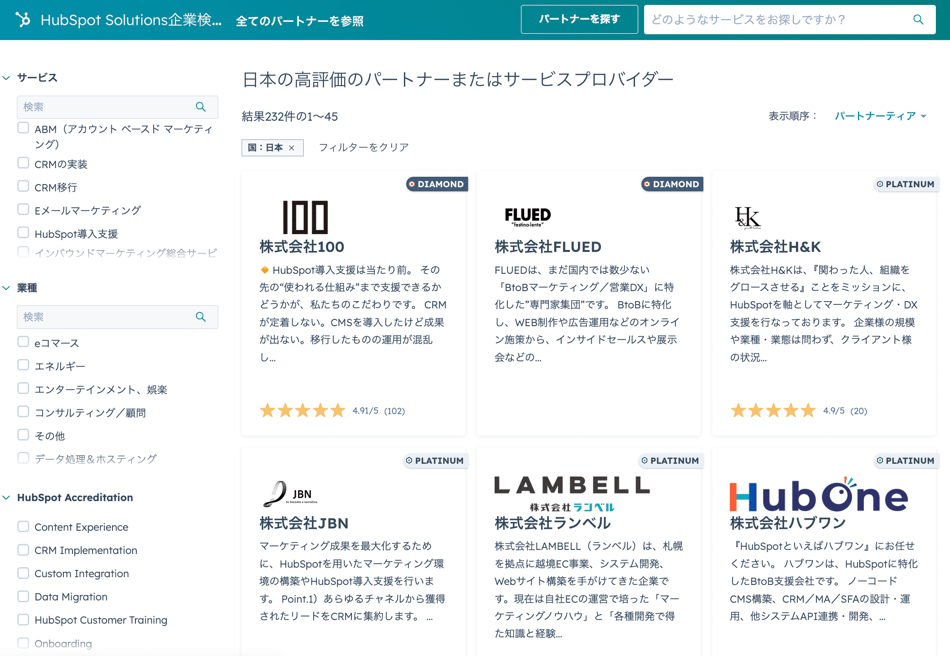Check the エネルギー checkbox
Image resolution: width=950 pixels, height=656 pixels.
pos(23,365)
